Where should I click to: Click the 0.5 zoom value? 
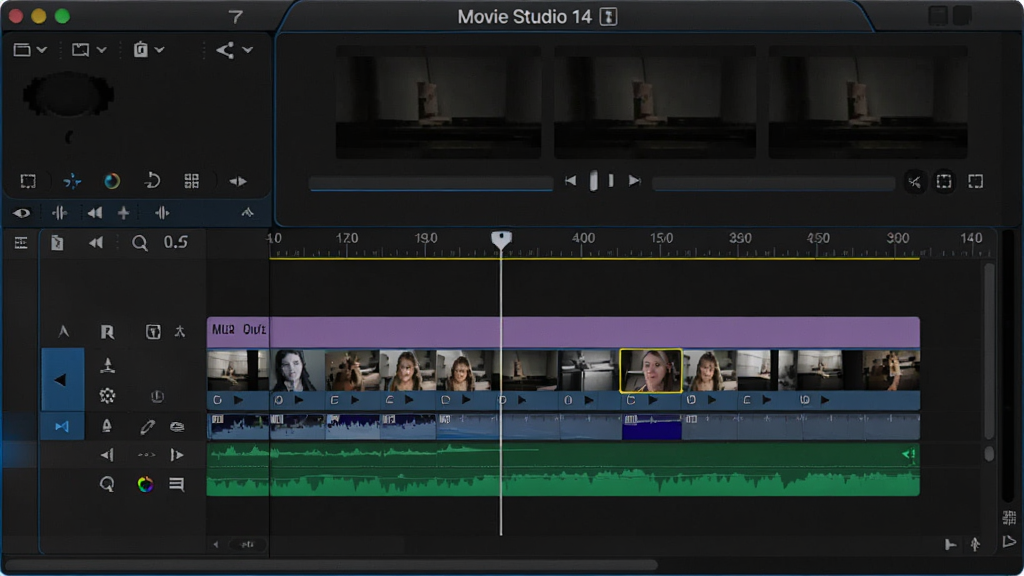176,242
